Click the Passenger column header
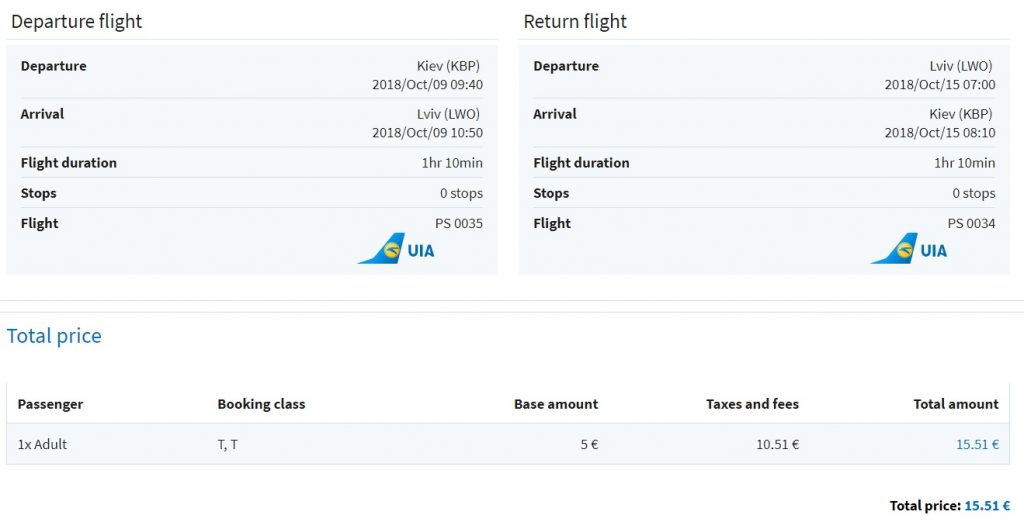This screenshot has width=1024, height=522. (x=50, y=404)
